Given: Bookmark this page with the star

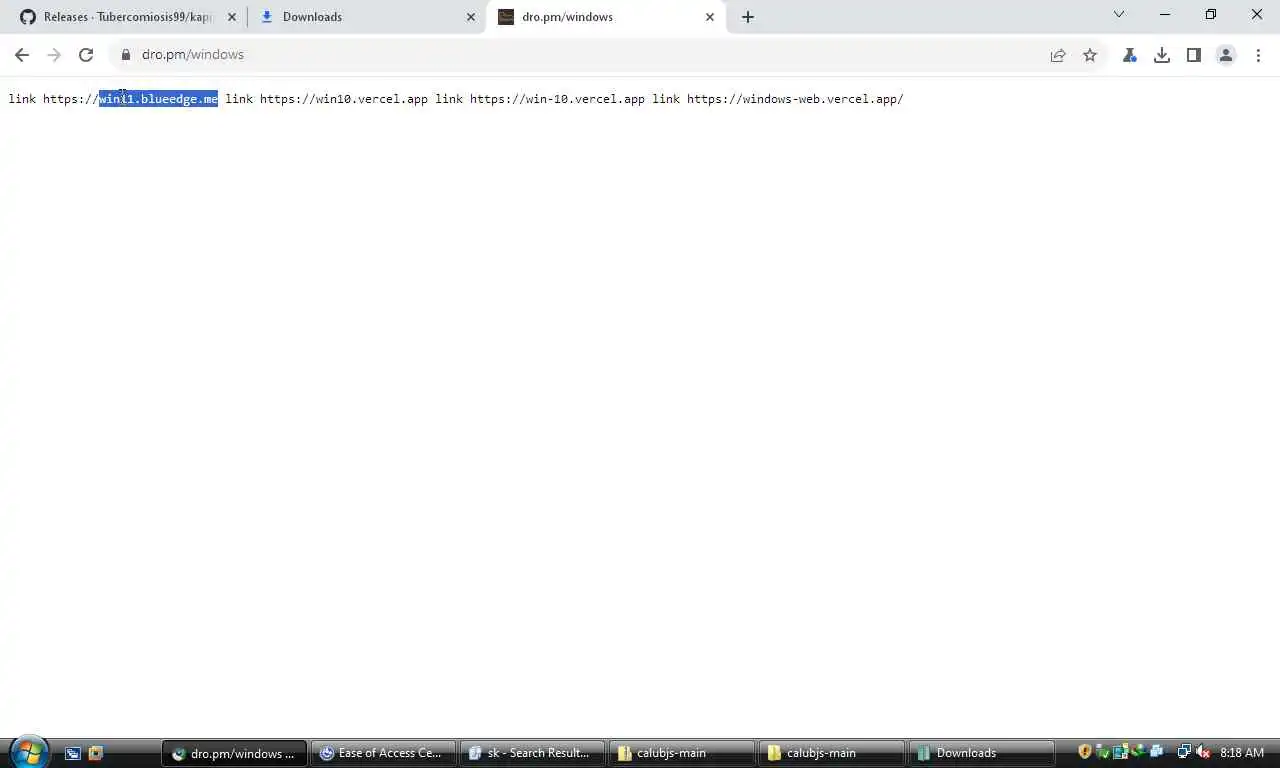Looking at the screenshot, I should (x=1090, y=55).
